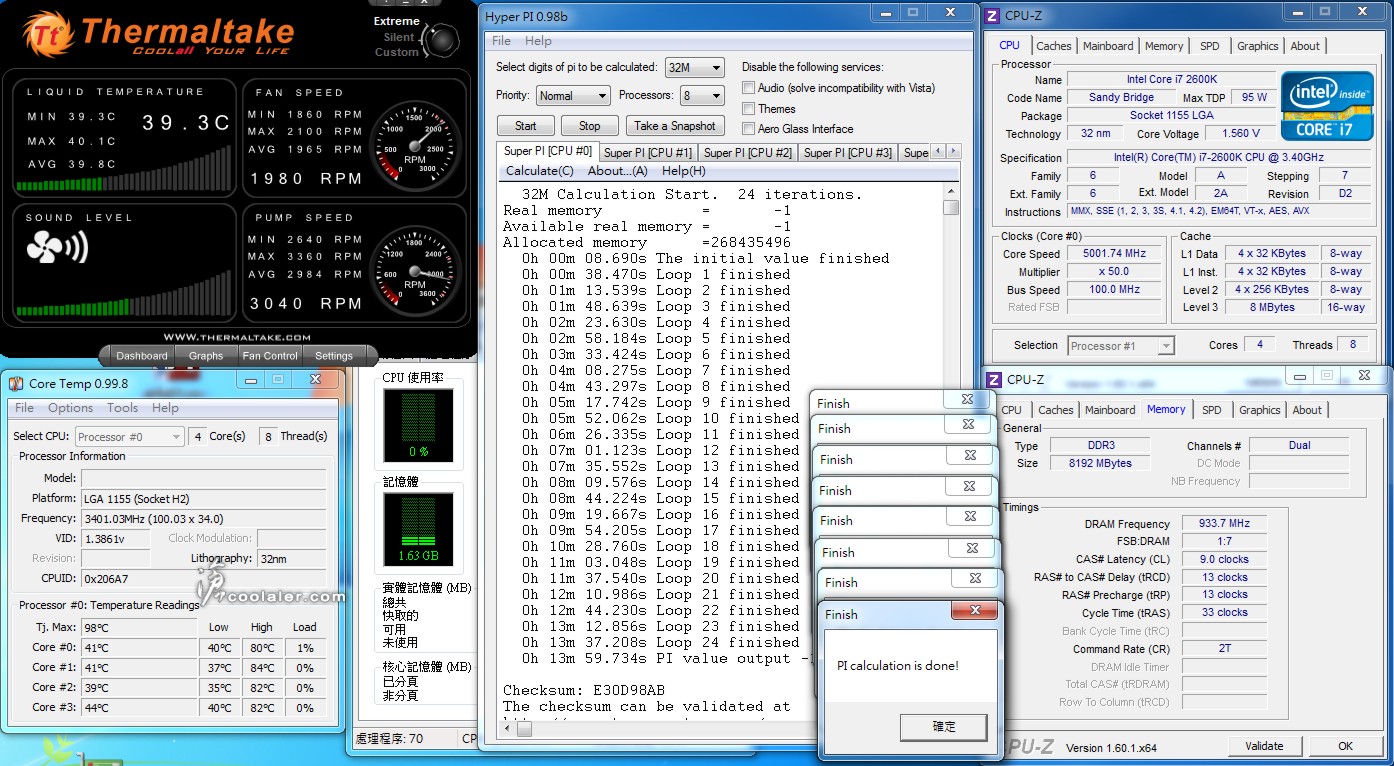Click Super PI horizontal scrollbar thumb
This screenshot has height=766, width=1394.
pos(524,730)
